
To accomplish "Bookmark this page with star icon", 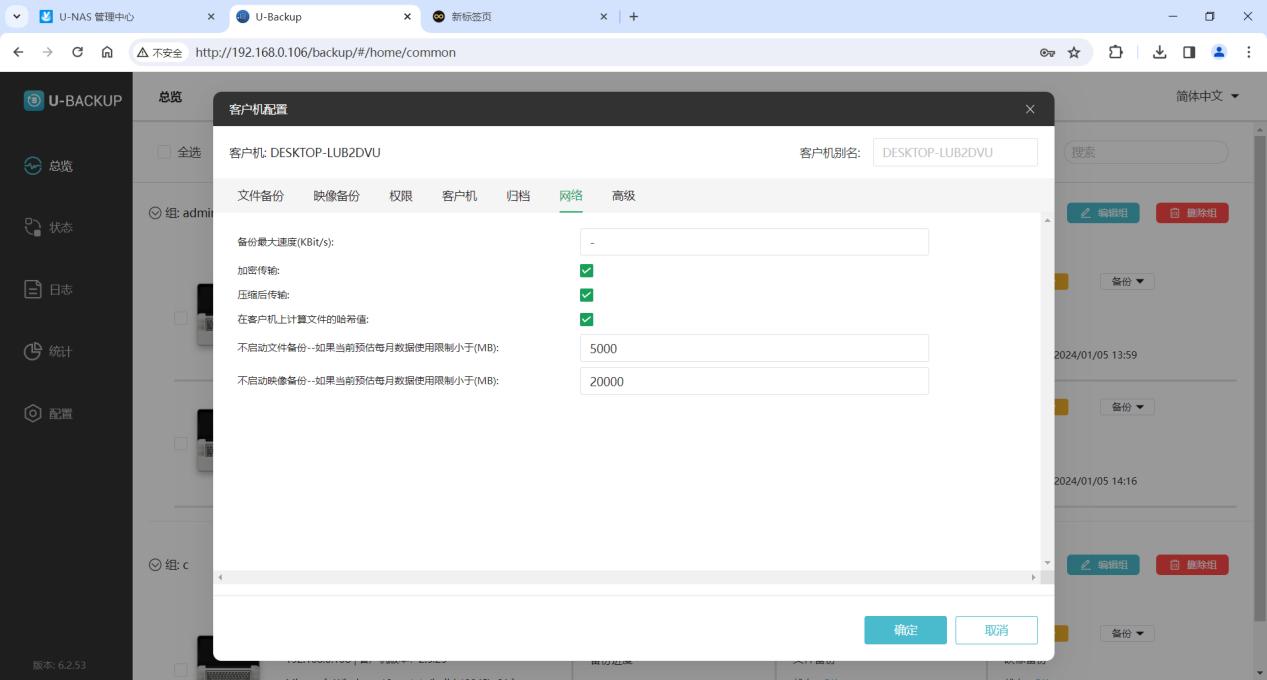I will coord(1074,52).
